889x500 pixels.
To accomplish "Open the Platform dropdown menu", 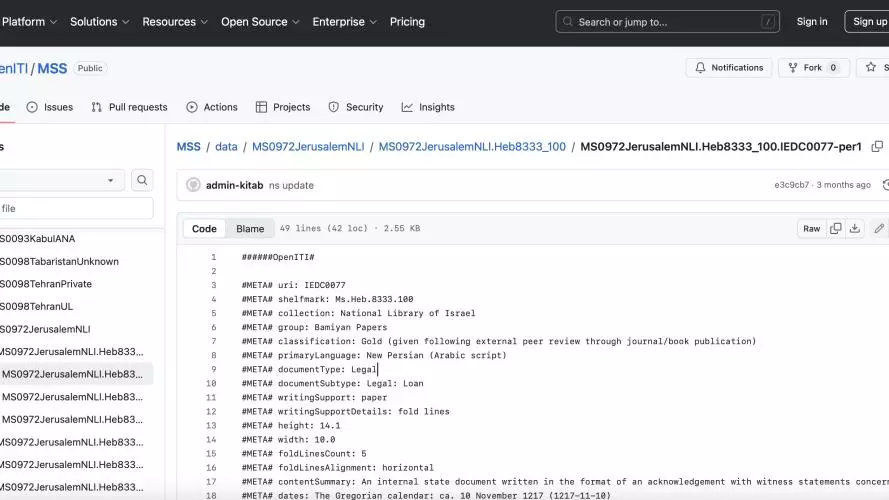I will (28, 22).
